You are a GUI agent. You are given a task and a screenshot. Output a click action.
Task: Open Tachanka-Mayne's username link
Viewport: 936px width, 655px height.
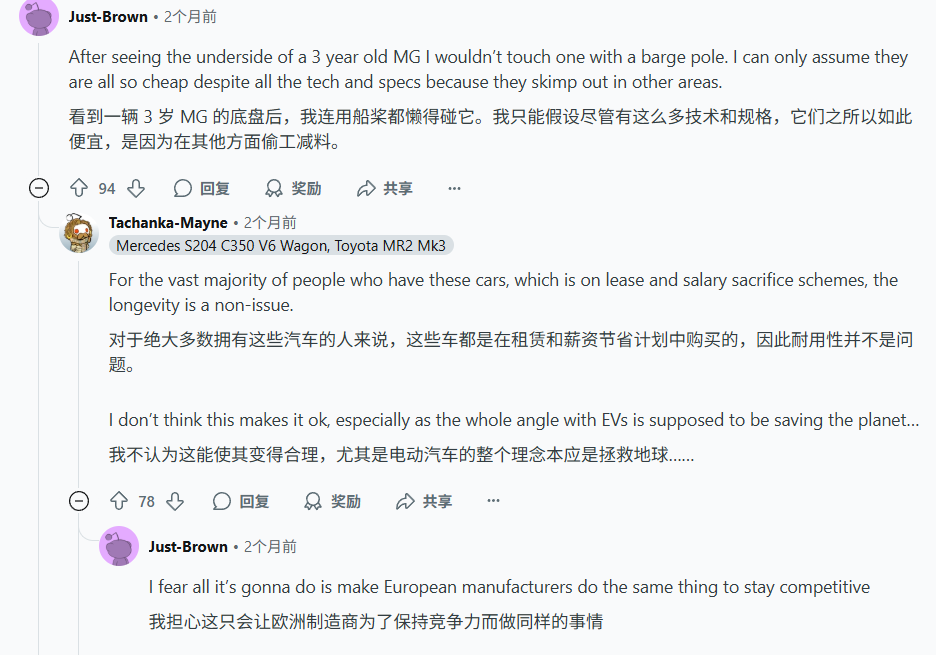pyautogui.click(x=168, y=222)
